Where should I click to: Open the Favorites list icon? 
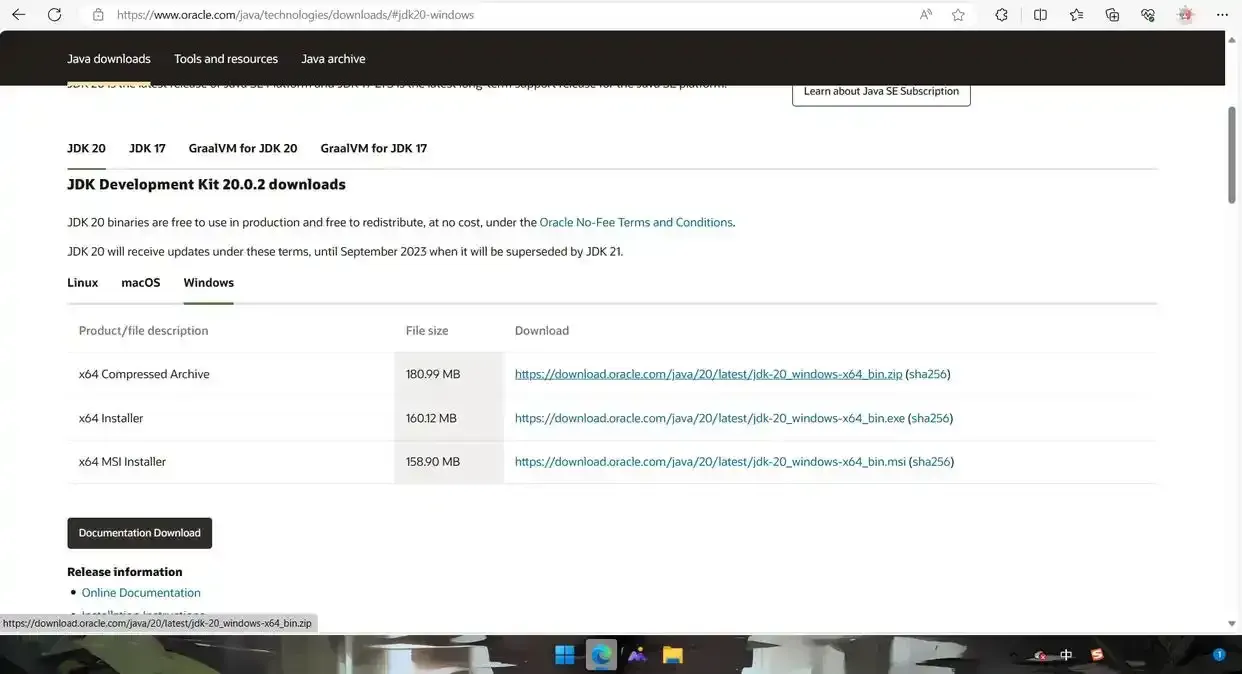(x=1076, y=15)
